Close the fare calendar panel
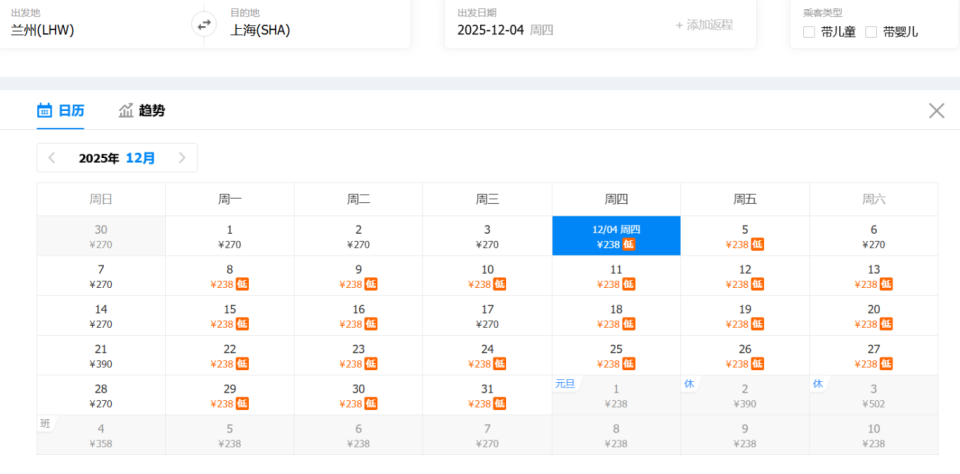The height and width of the screenshot is (474, 960). (936, 111)
